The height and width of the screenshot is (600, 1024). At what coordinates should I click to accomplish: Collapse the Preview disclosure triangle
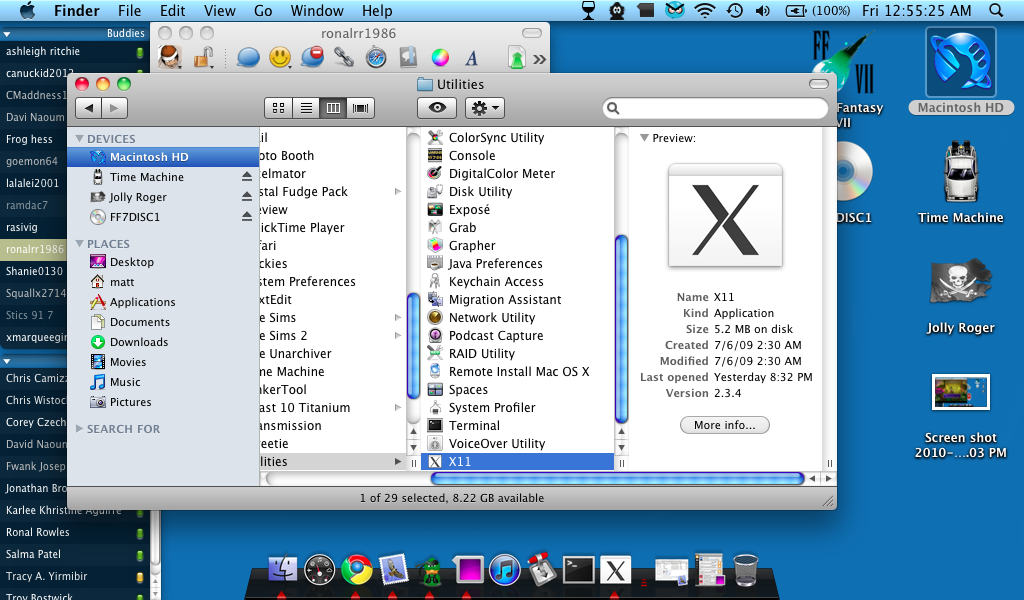(644, 138)
